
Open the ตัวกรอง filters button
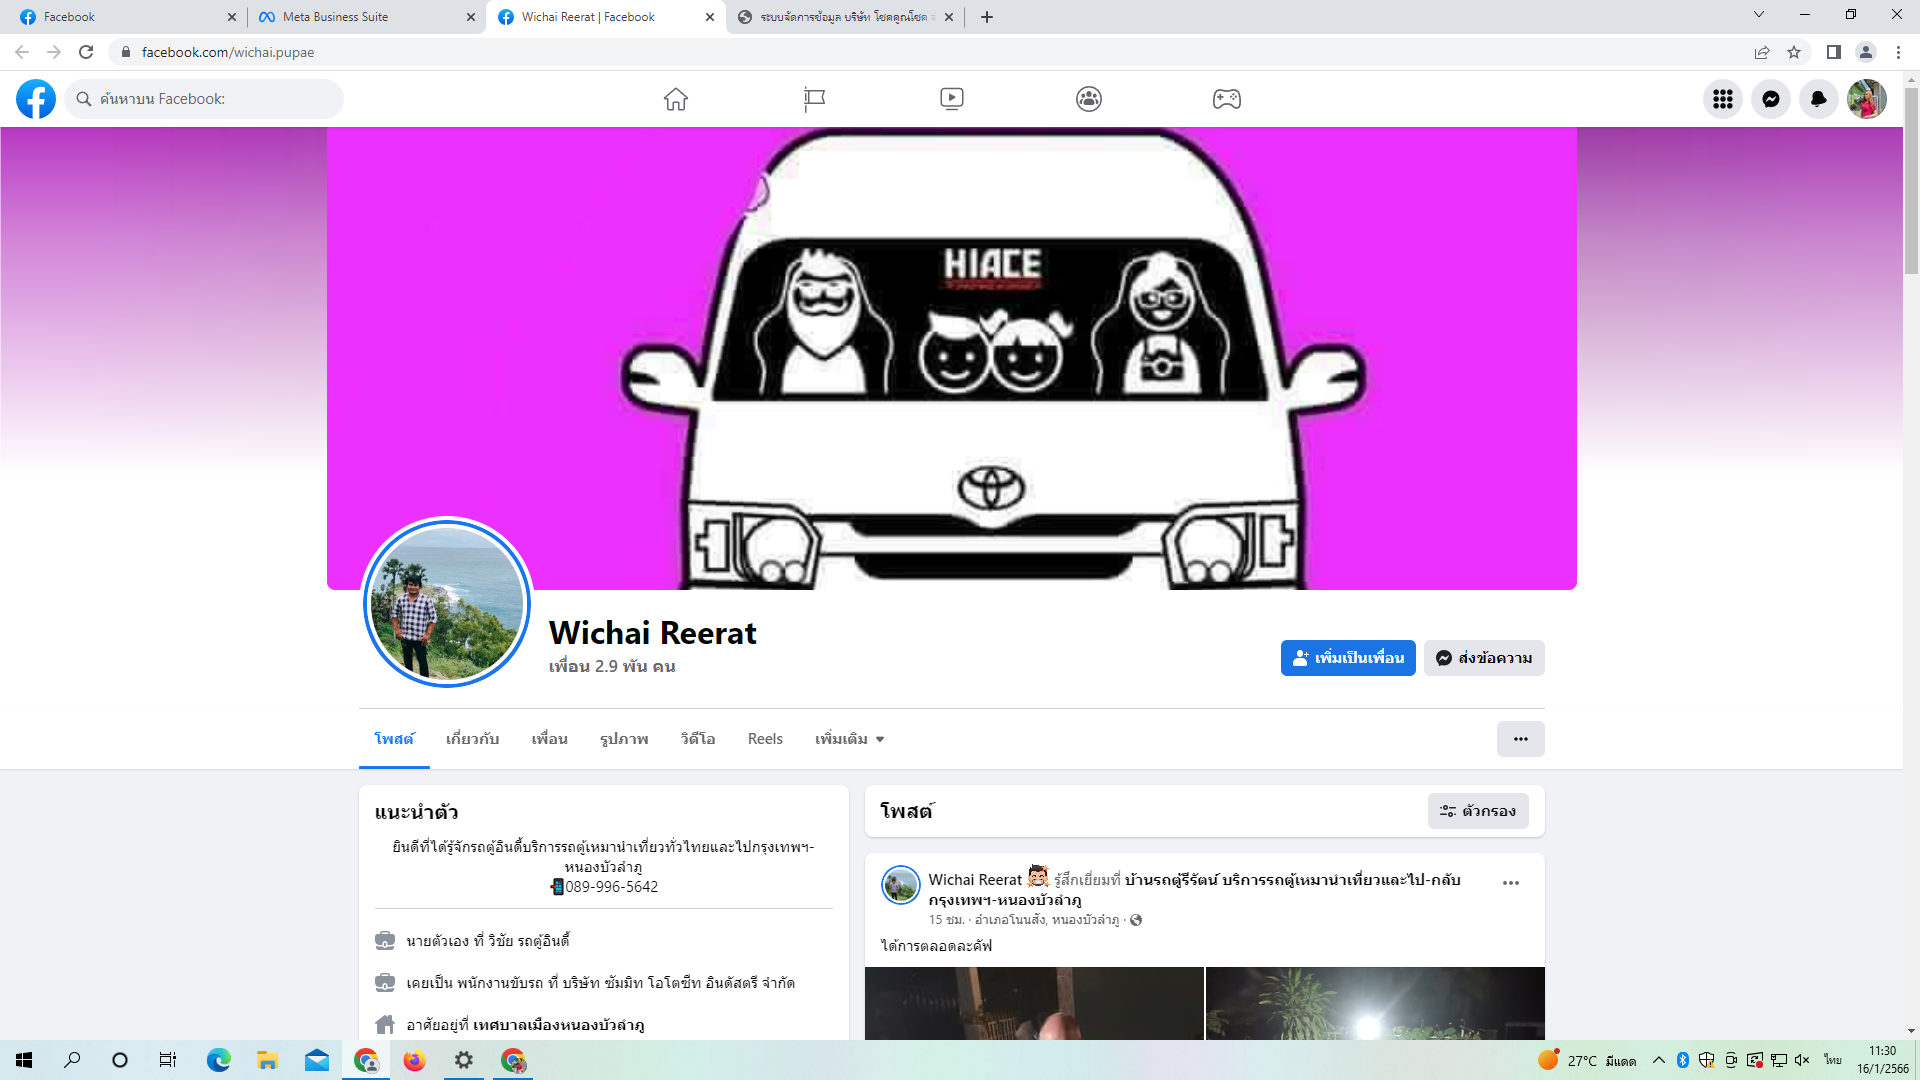1478,811
